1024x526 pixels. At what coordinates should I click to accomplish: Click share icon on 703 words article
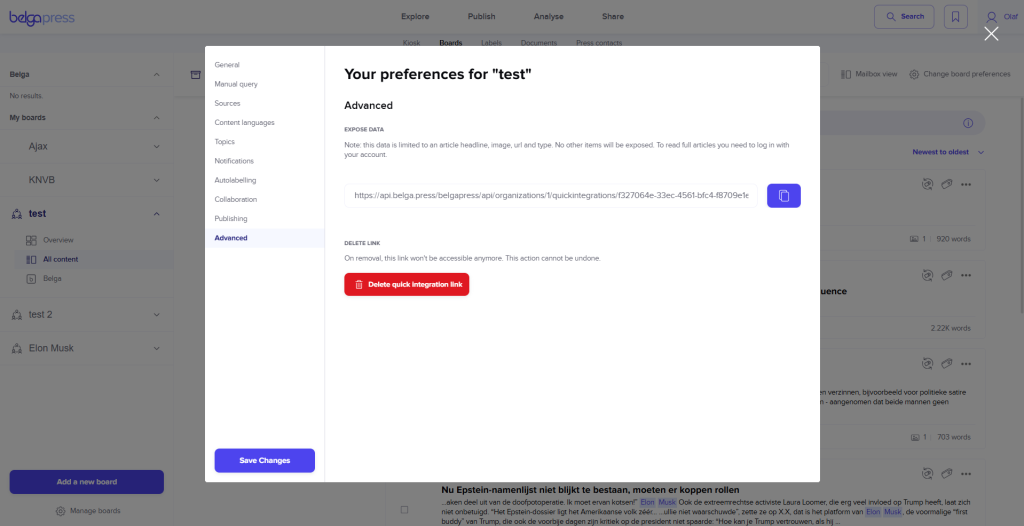pos(926,363)
